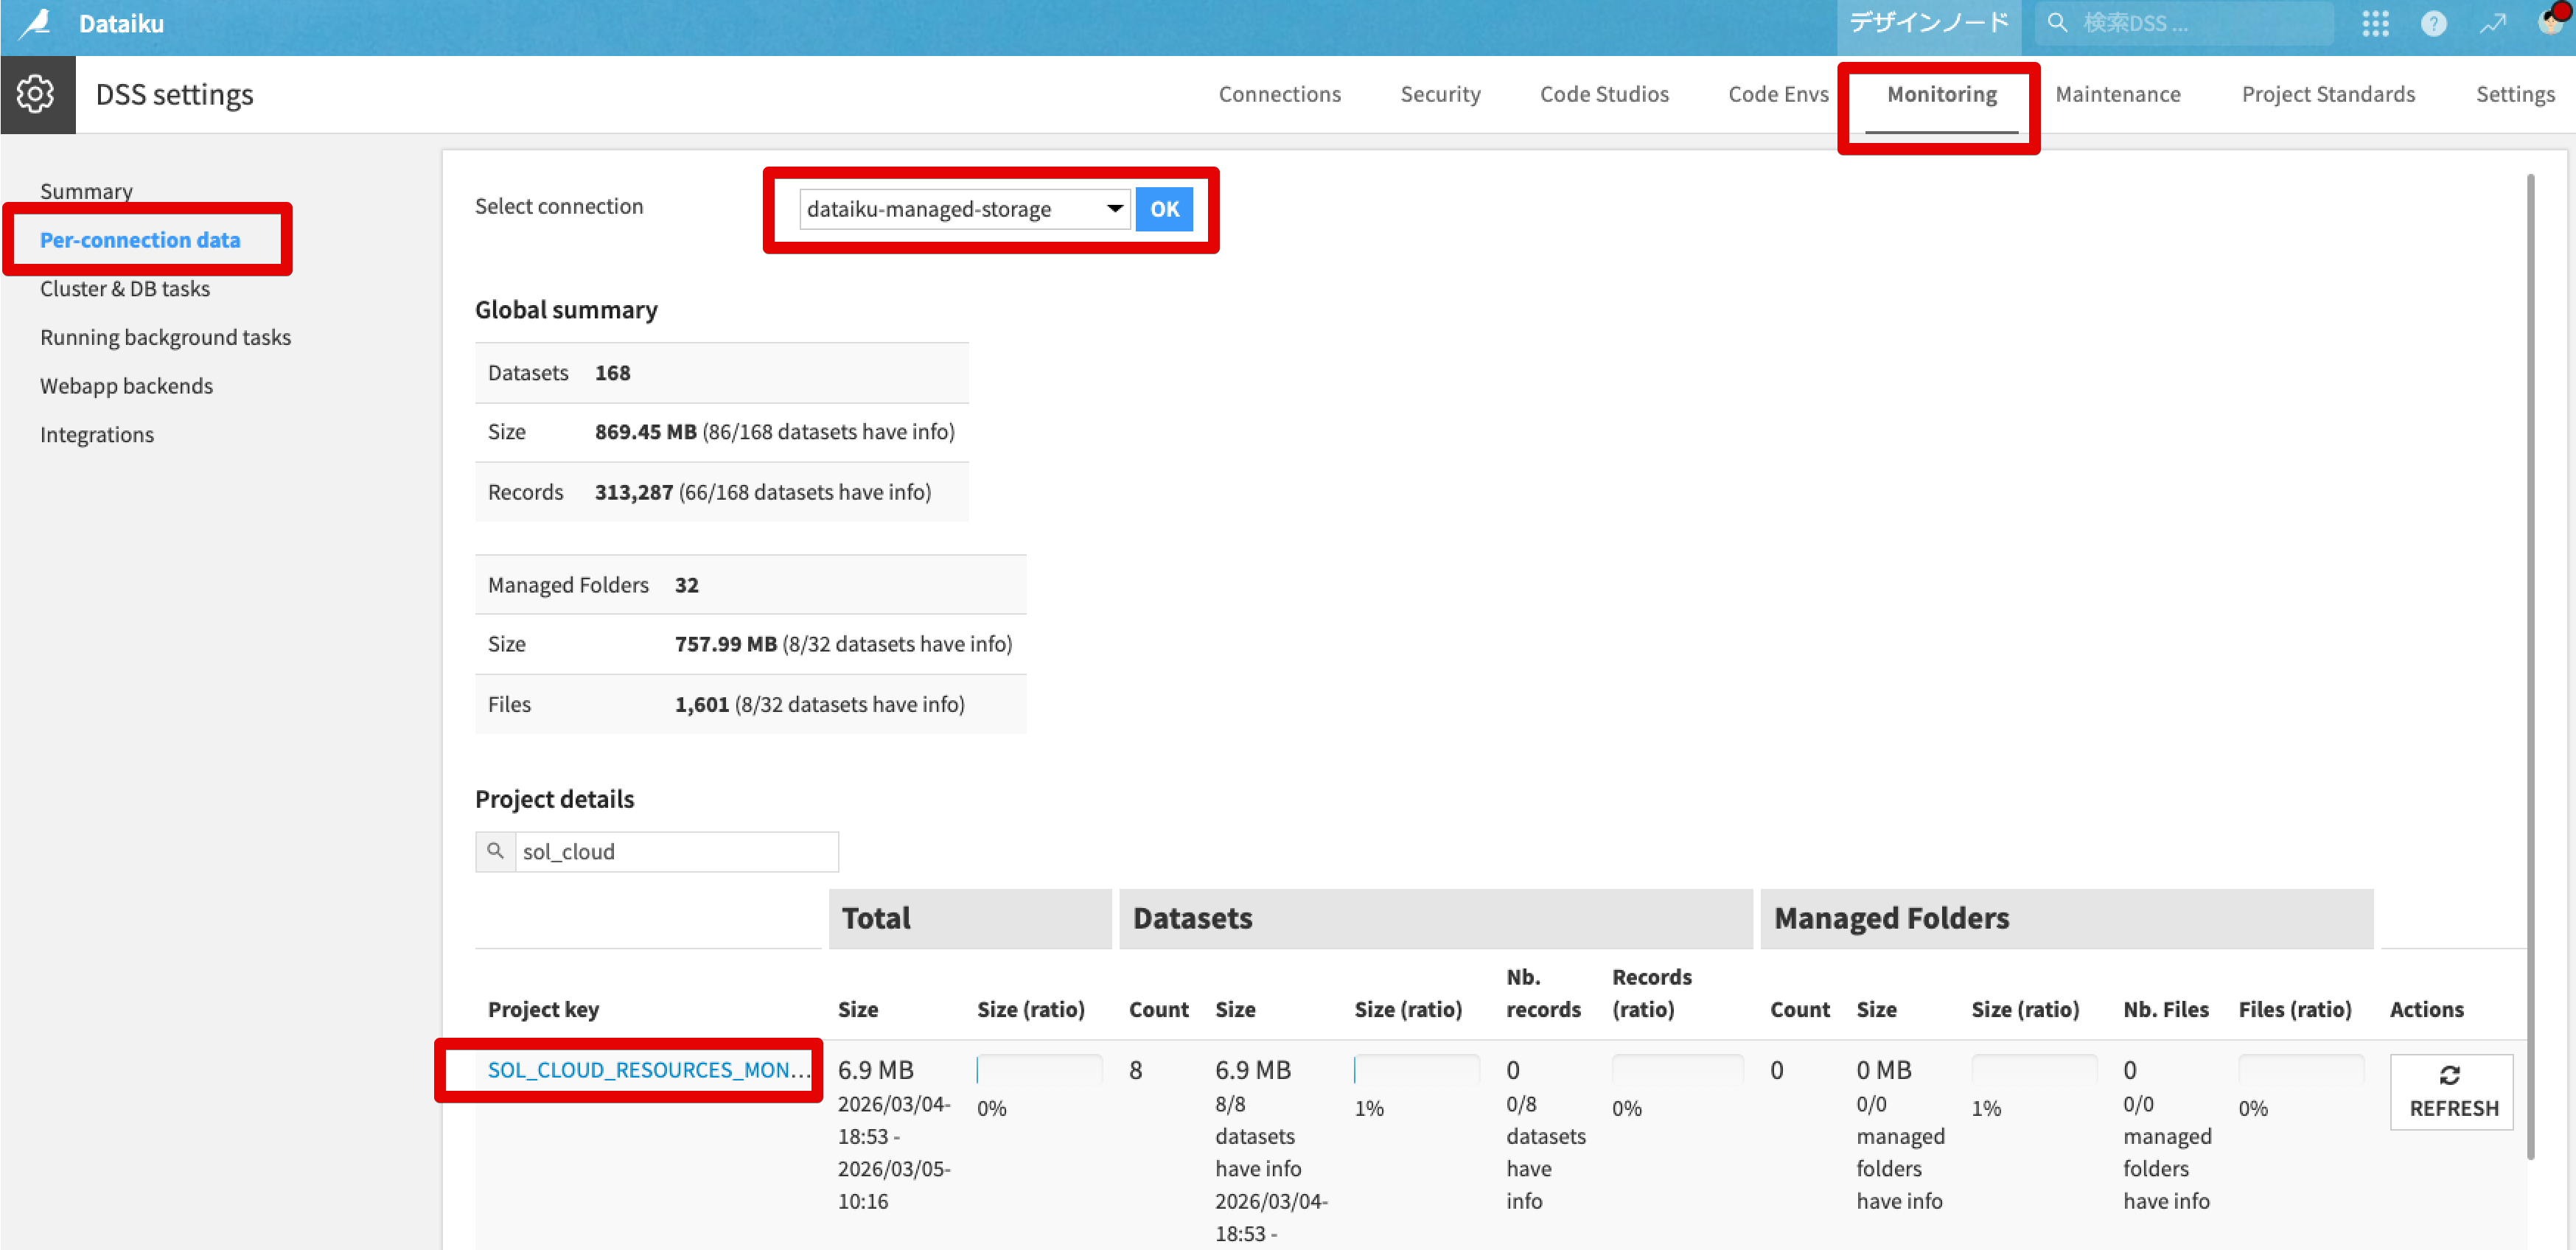Click the activity trend arrow icon
The width and height of the screenshot is (2576, 1250).
point(2492,24)
